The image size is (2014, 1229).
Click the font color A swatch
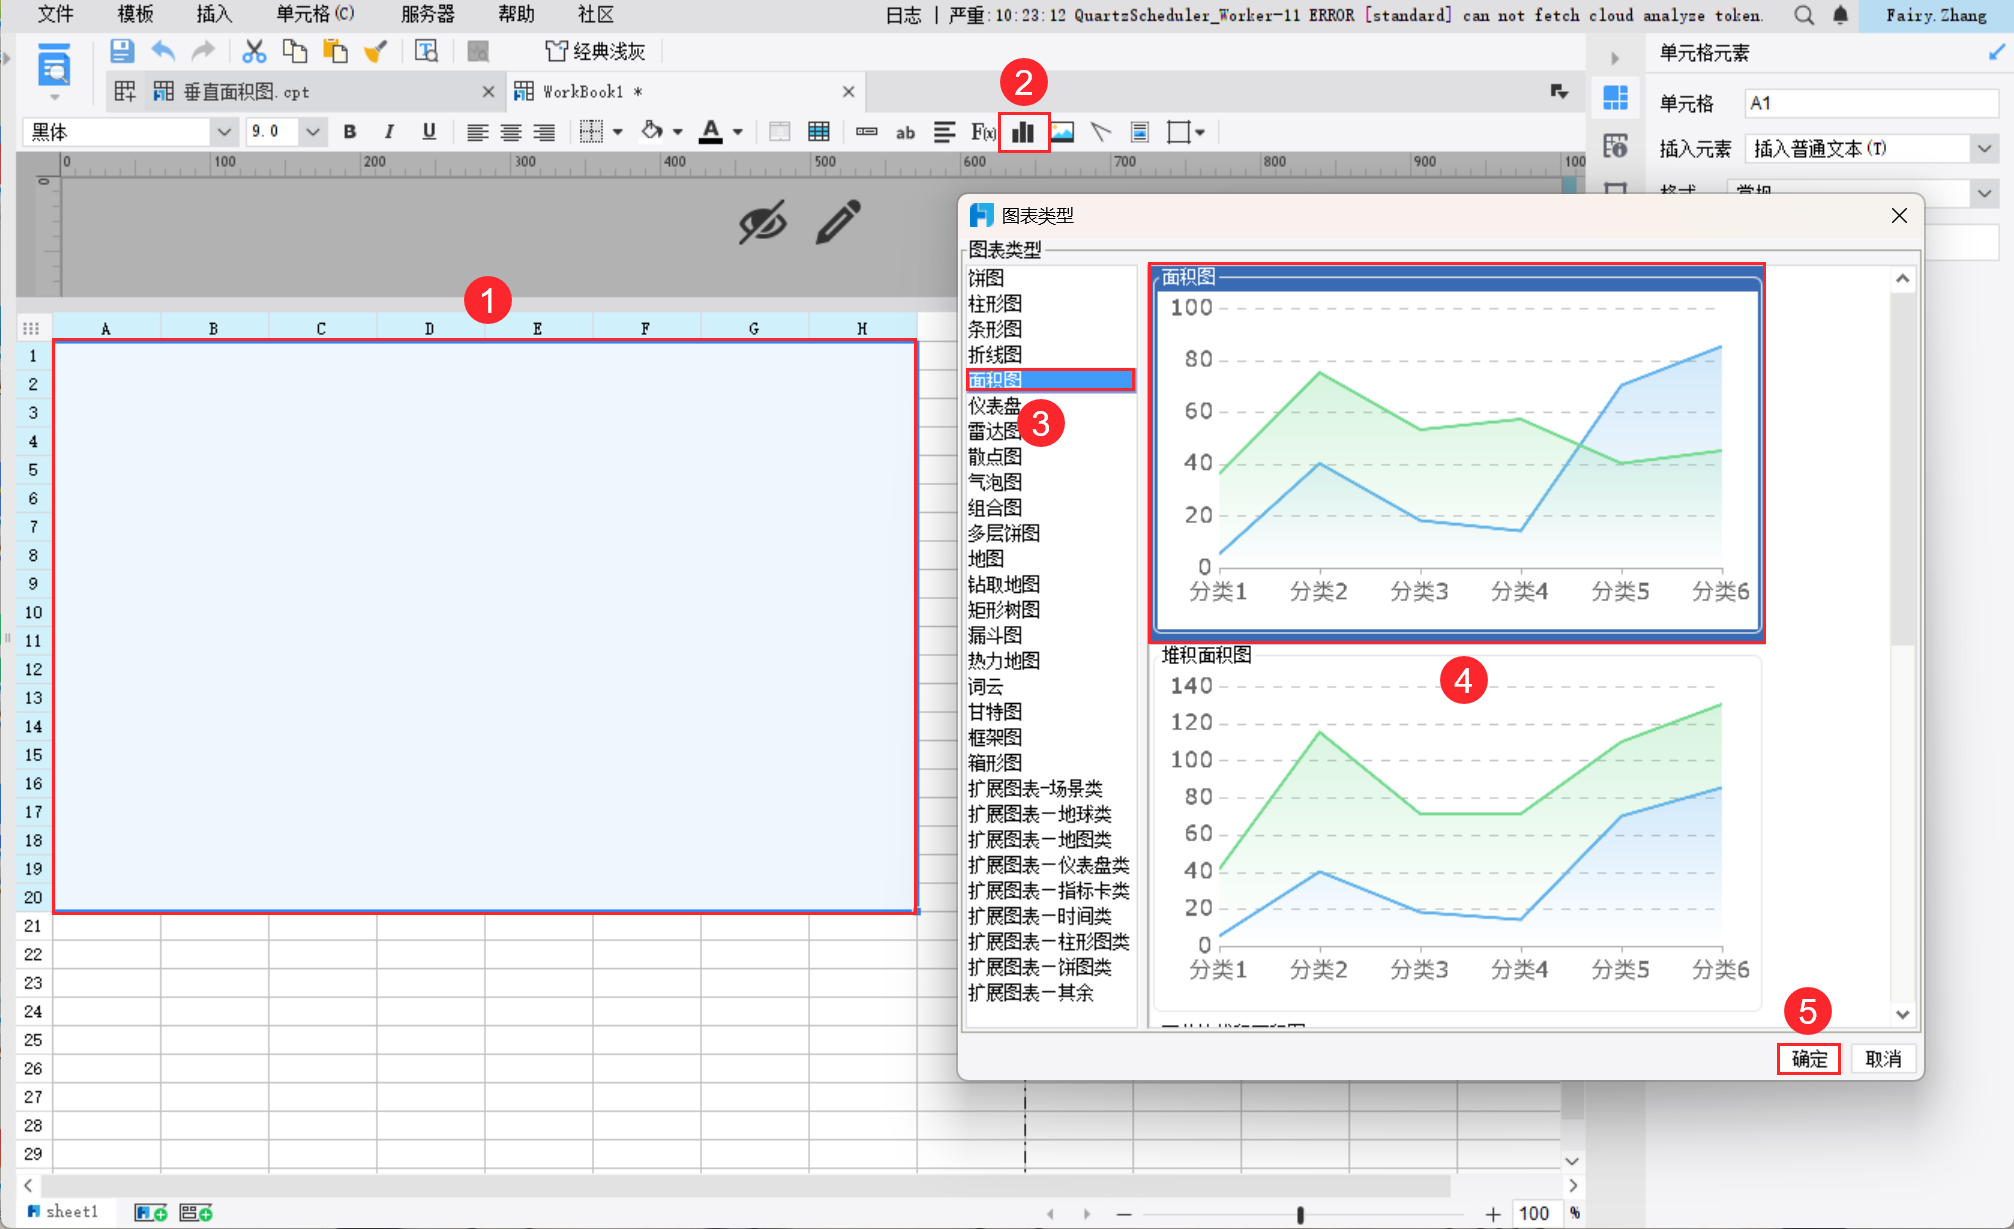710,132
